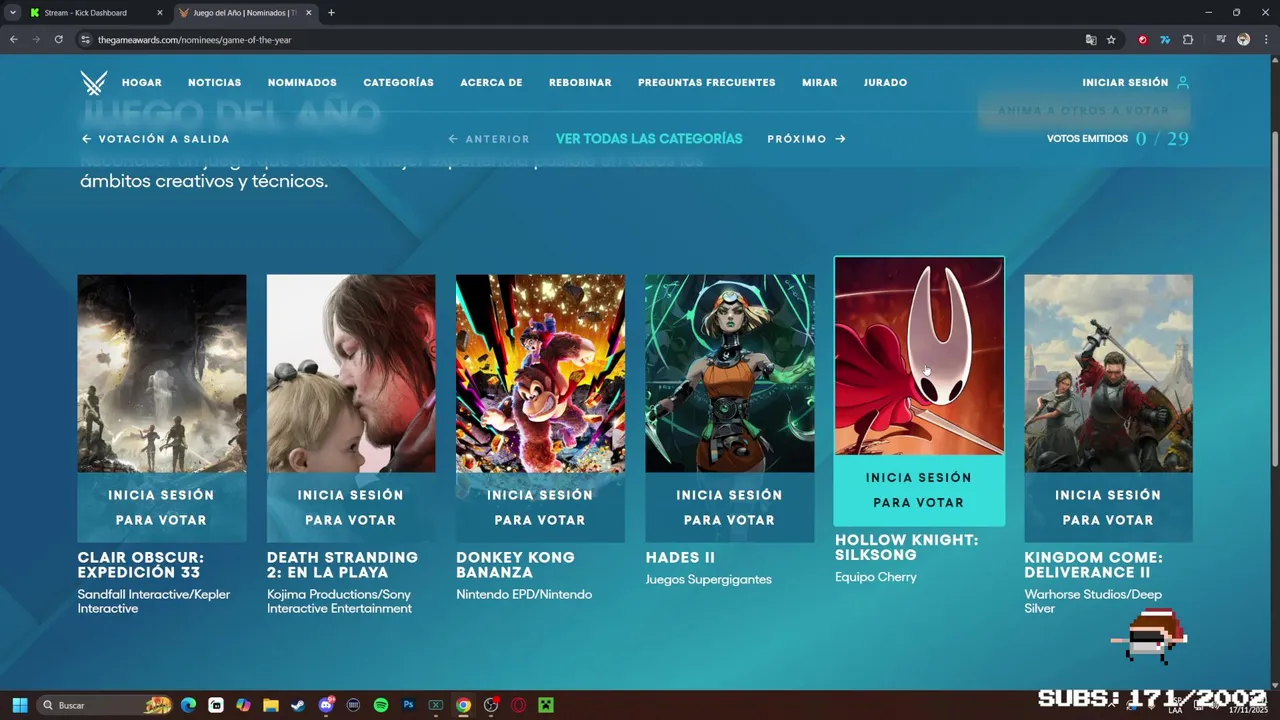Open the Chrome three-dot menu
Image resolution: width=1280 pixels, height=720 pixels.
(1264, 40)
